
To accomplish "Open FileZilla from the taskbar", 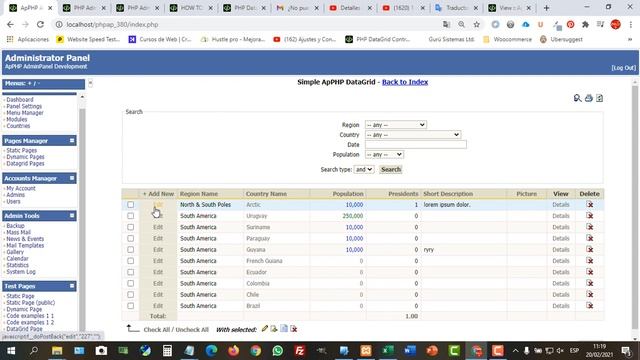I will tap(300, 351).
